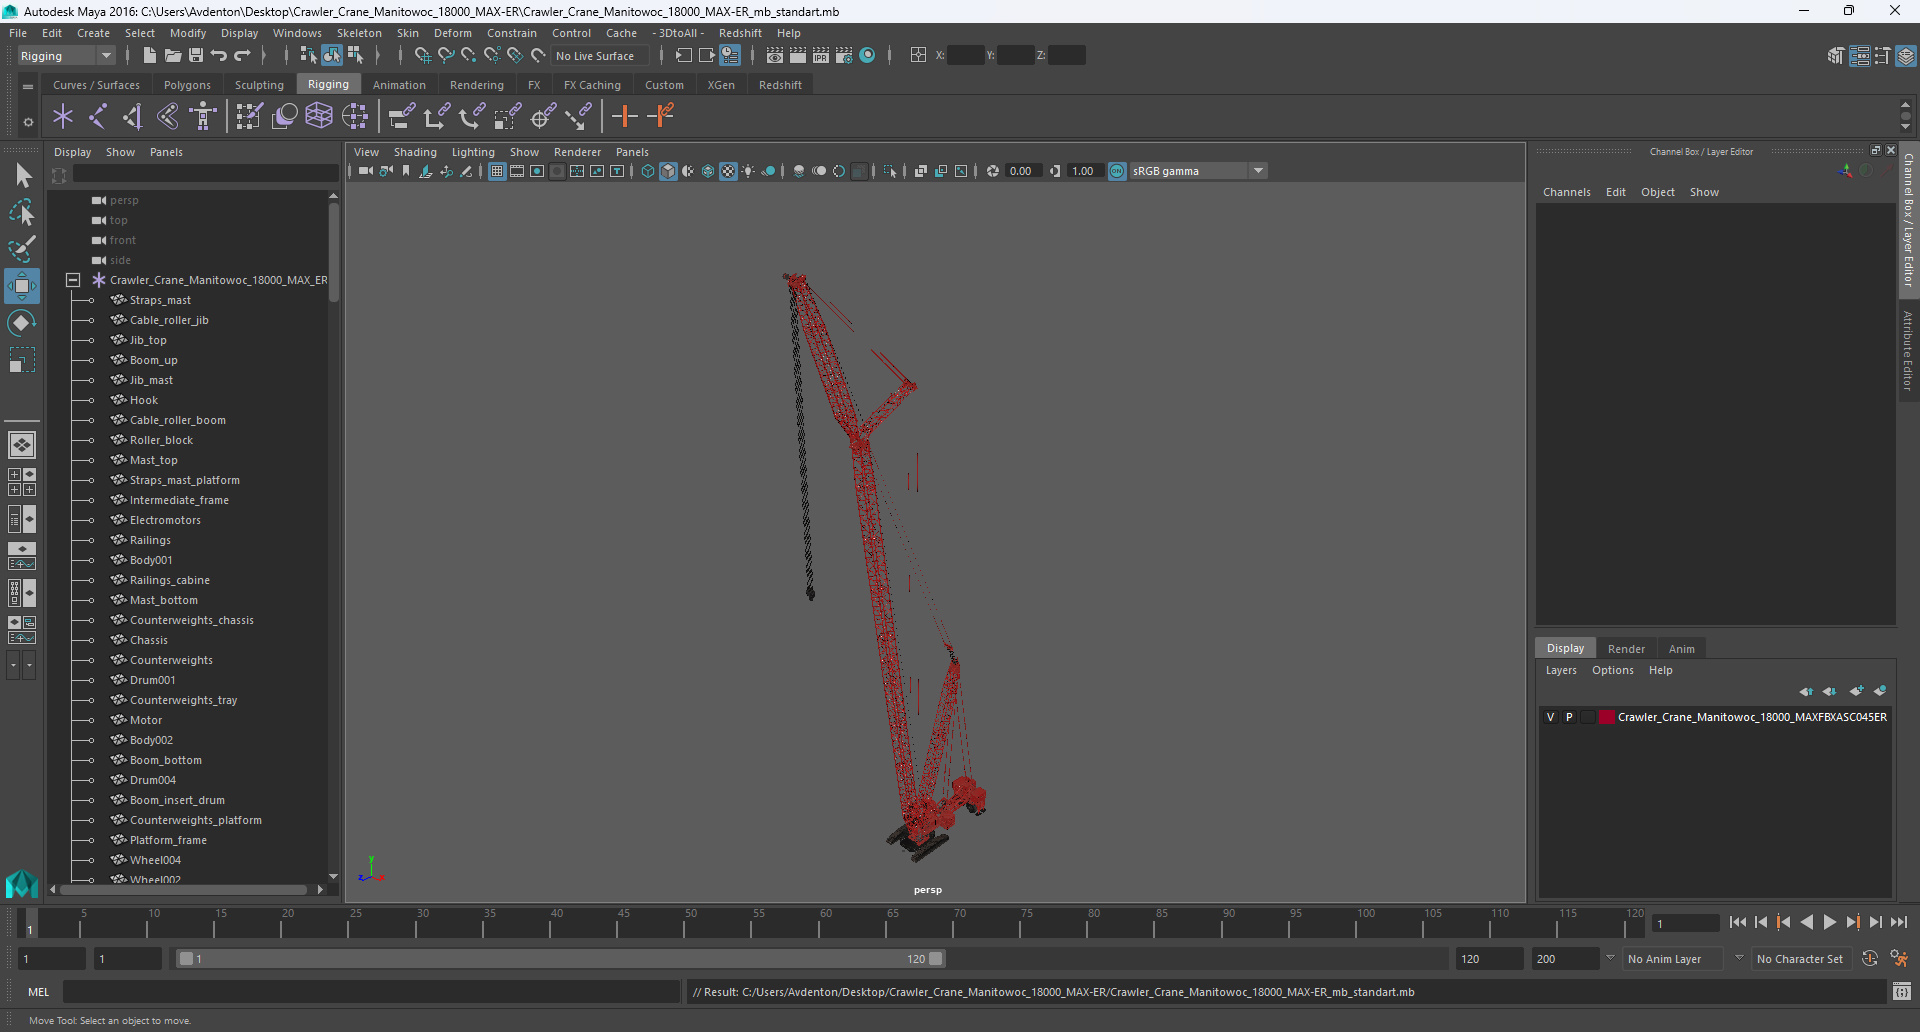This screenshot has width=1920, height=1032.
Task: Select Boom_up in the outliner
Action: coord(154,360)
